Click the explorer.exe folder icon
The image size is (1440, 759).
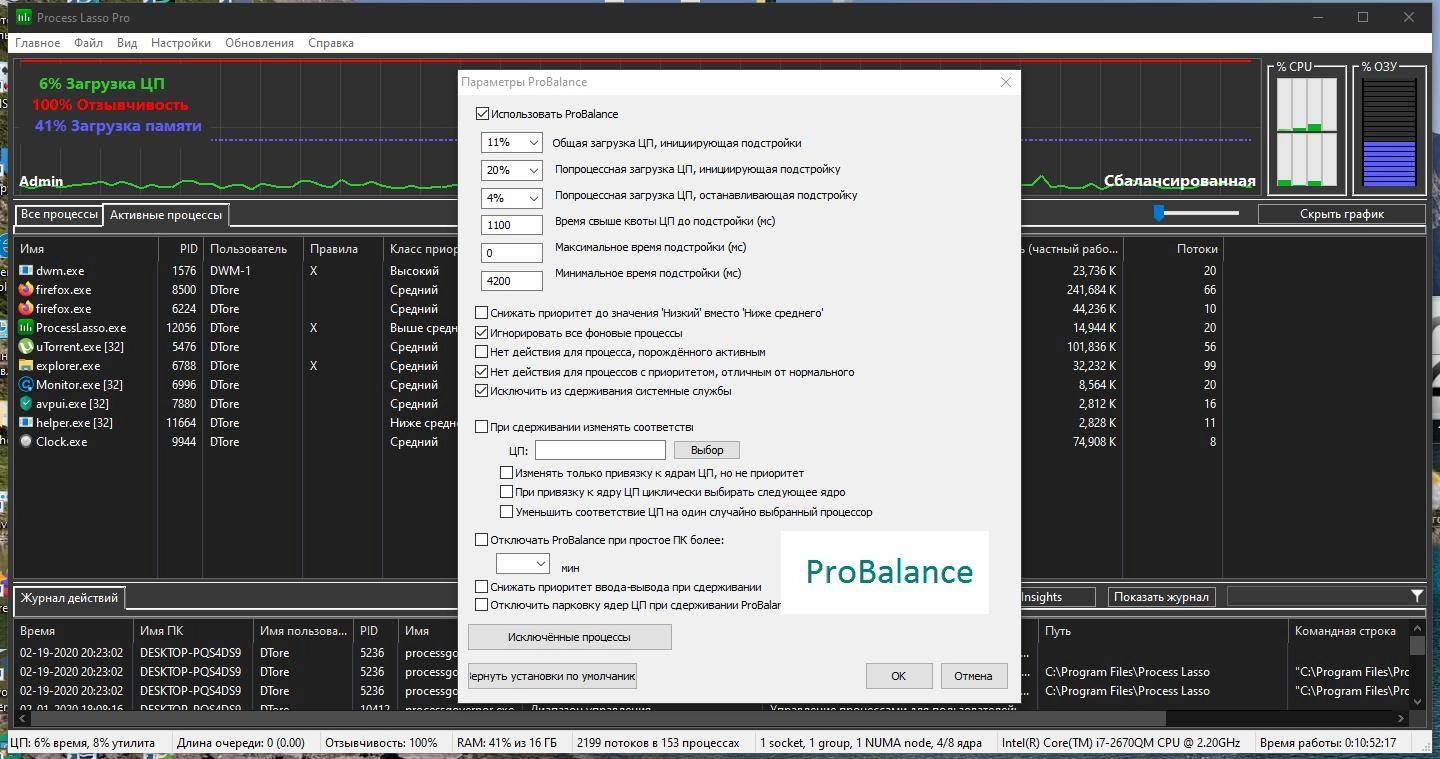tap(26, 365)
